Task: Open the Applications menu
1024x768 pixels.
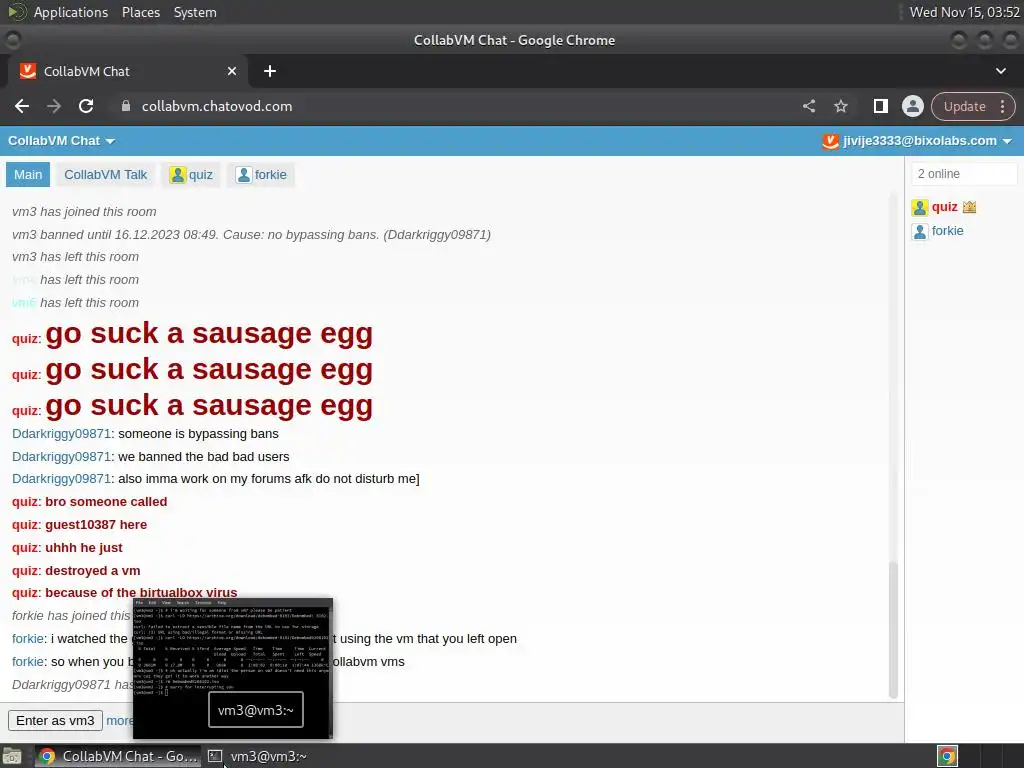Action: point(71,12)
